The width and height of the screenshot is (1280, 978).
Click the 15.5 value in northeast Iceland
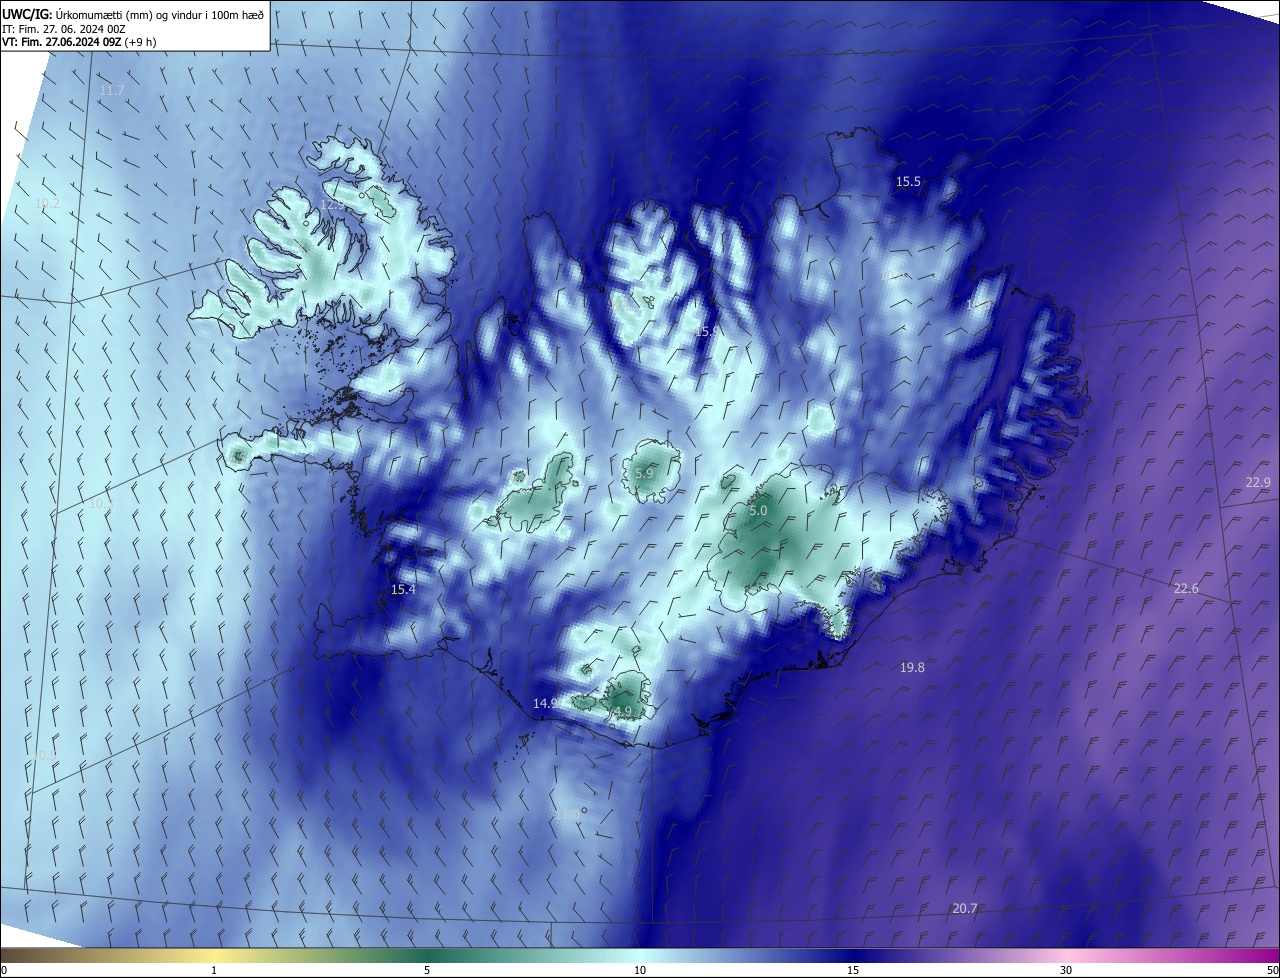tap(908, 181)
